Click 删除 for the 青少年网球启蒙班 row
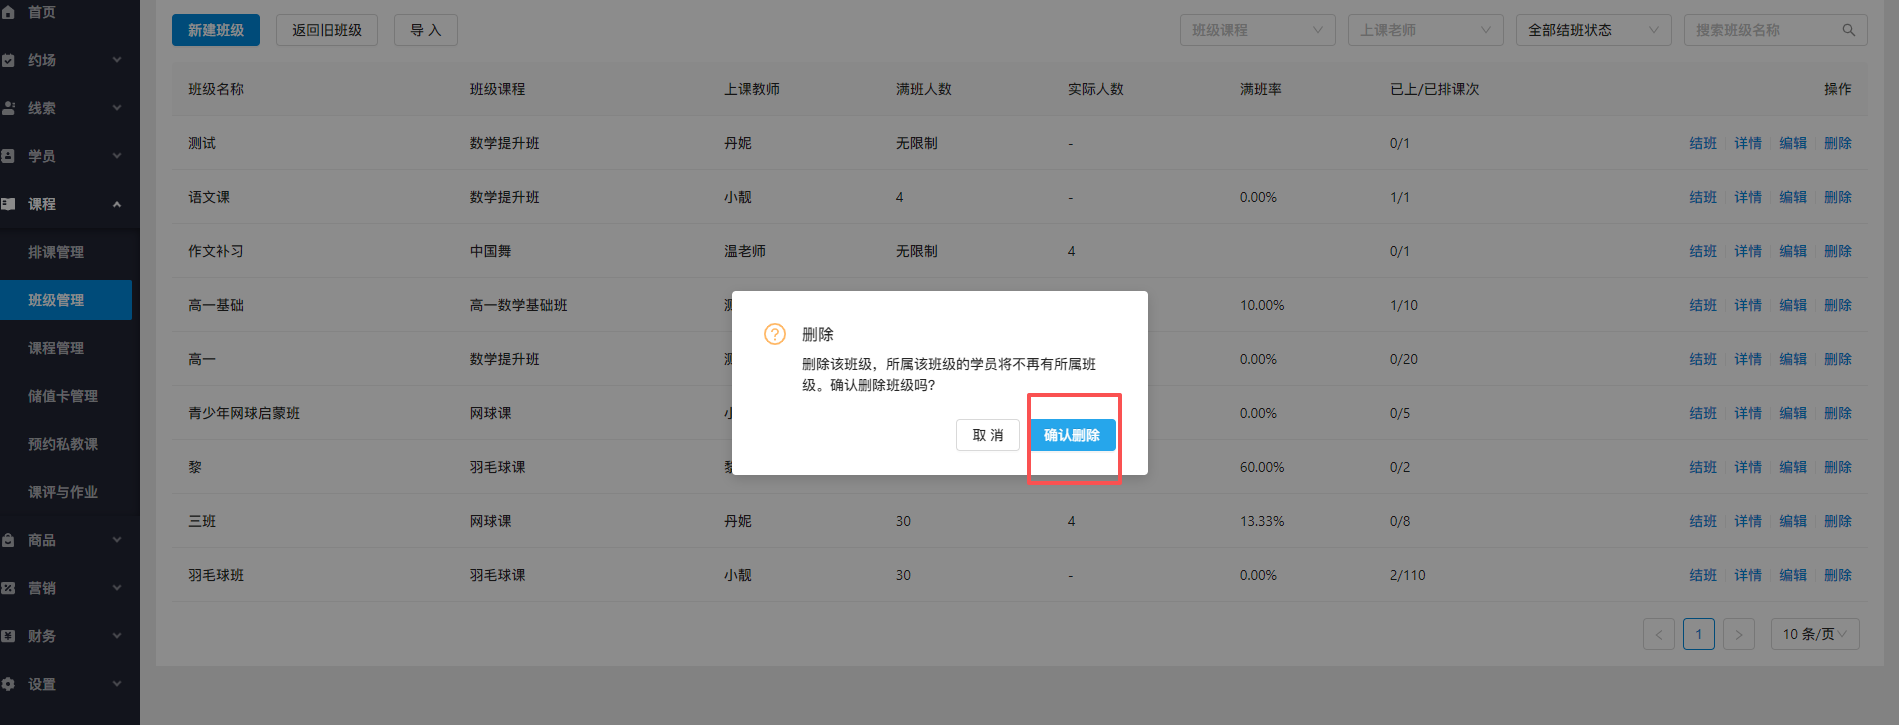1899x725 pixels. [x=1838, y=413]
